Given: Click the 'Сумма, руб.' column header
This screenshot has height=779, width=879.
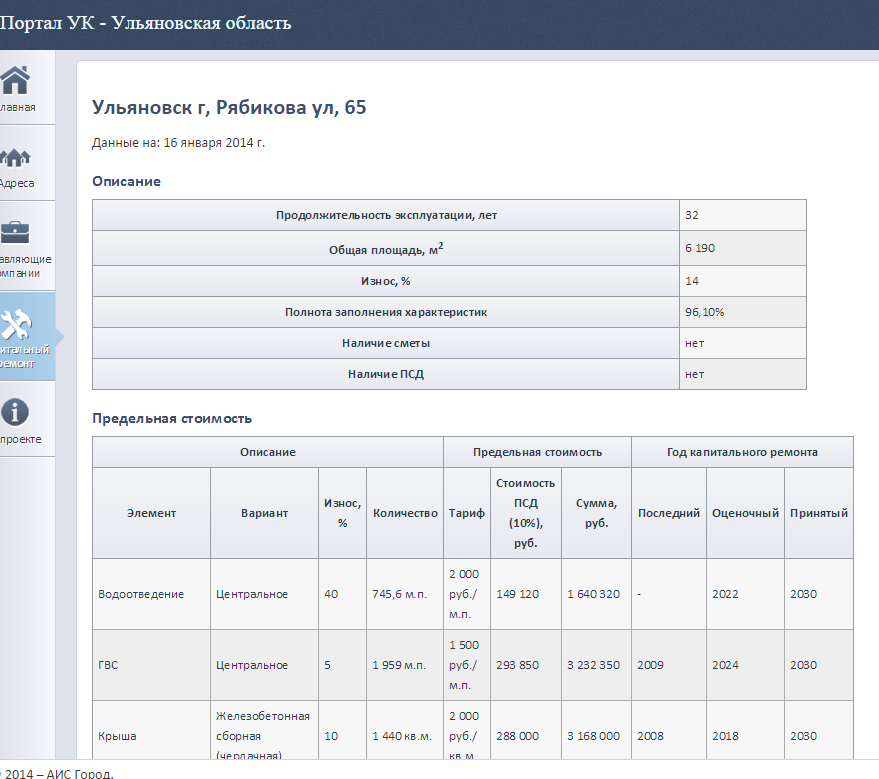Looking at the screenshot, I should tap(596, 513).
